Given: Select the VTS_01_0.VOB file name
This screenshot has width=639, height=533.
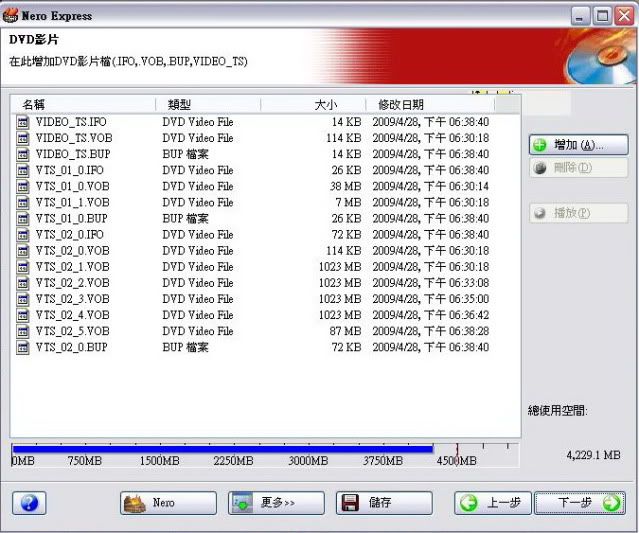Looking at the screenshot, I should click(73, 186).
